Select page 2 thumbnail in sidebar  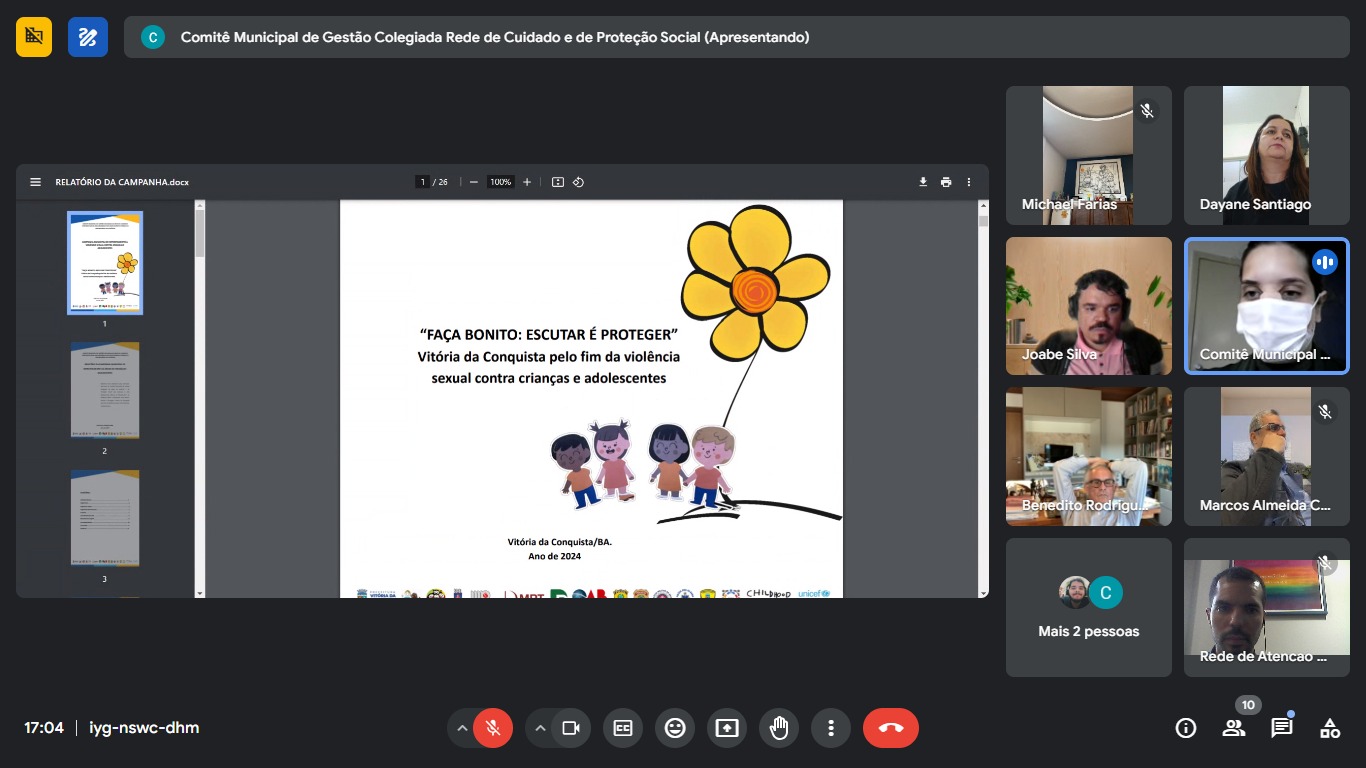point(105,390)
